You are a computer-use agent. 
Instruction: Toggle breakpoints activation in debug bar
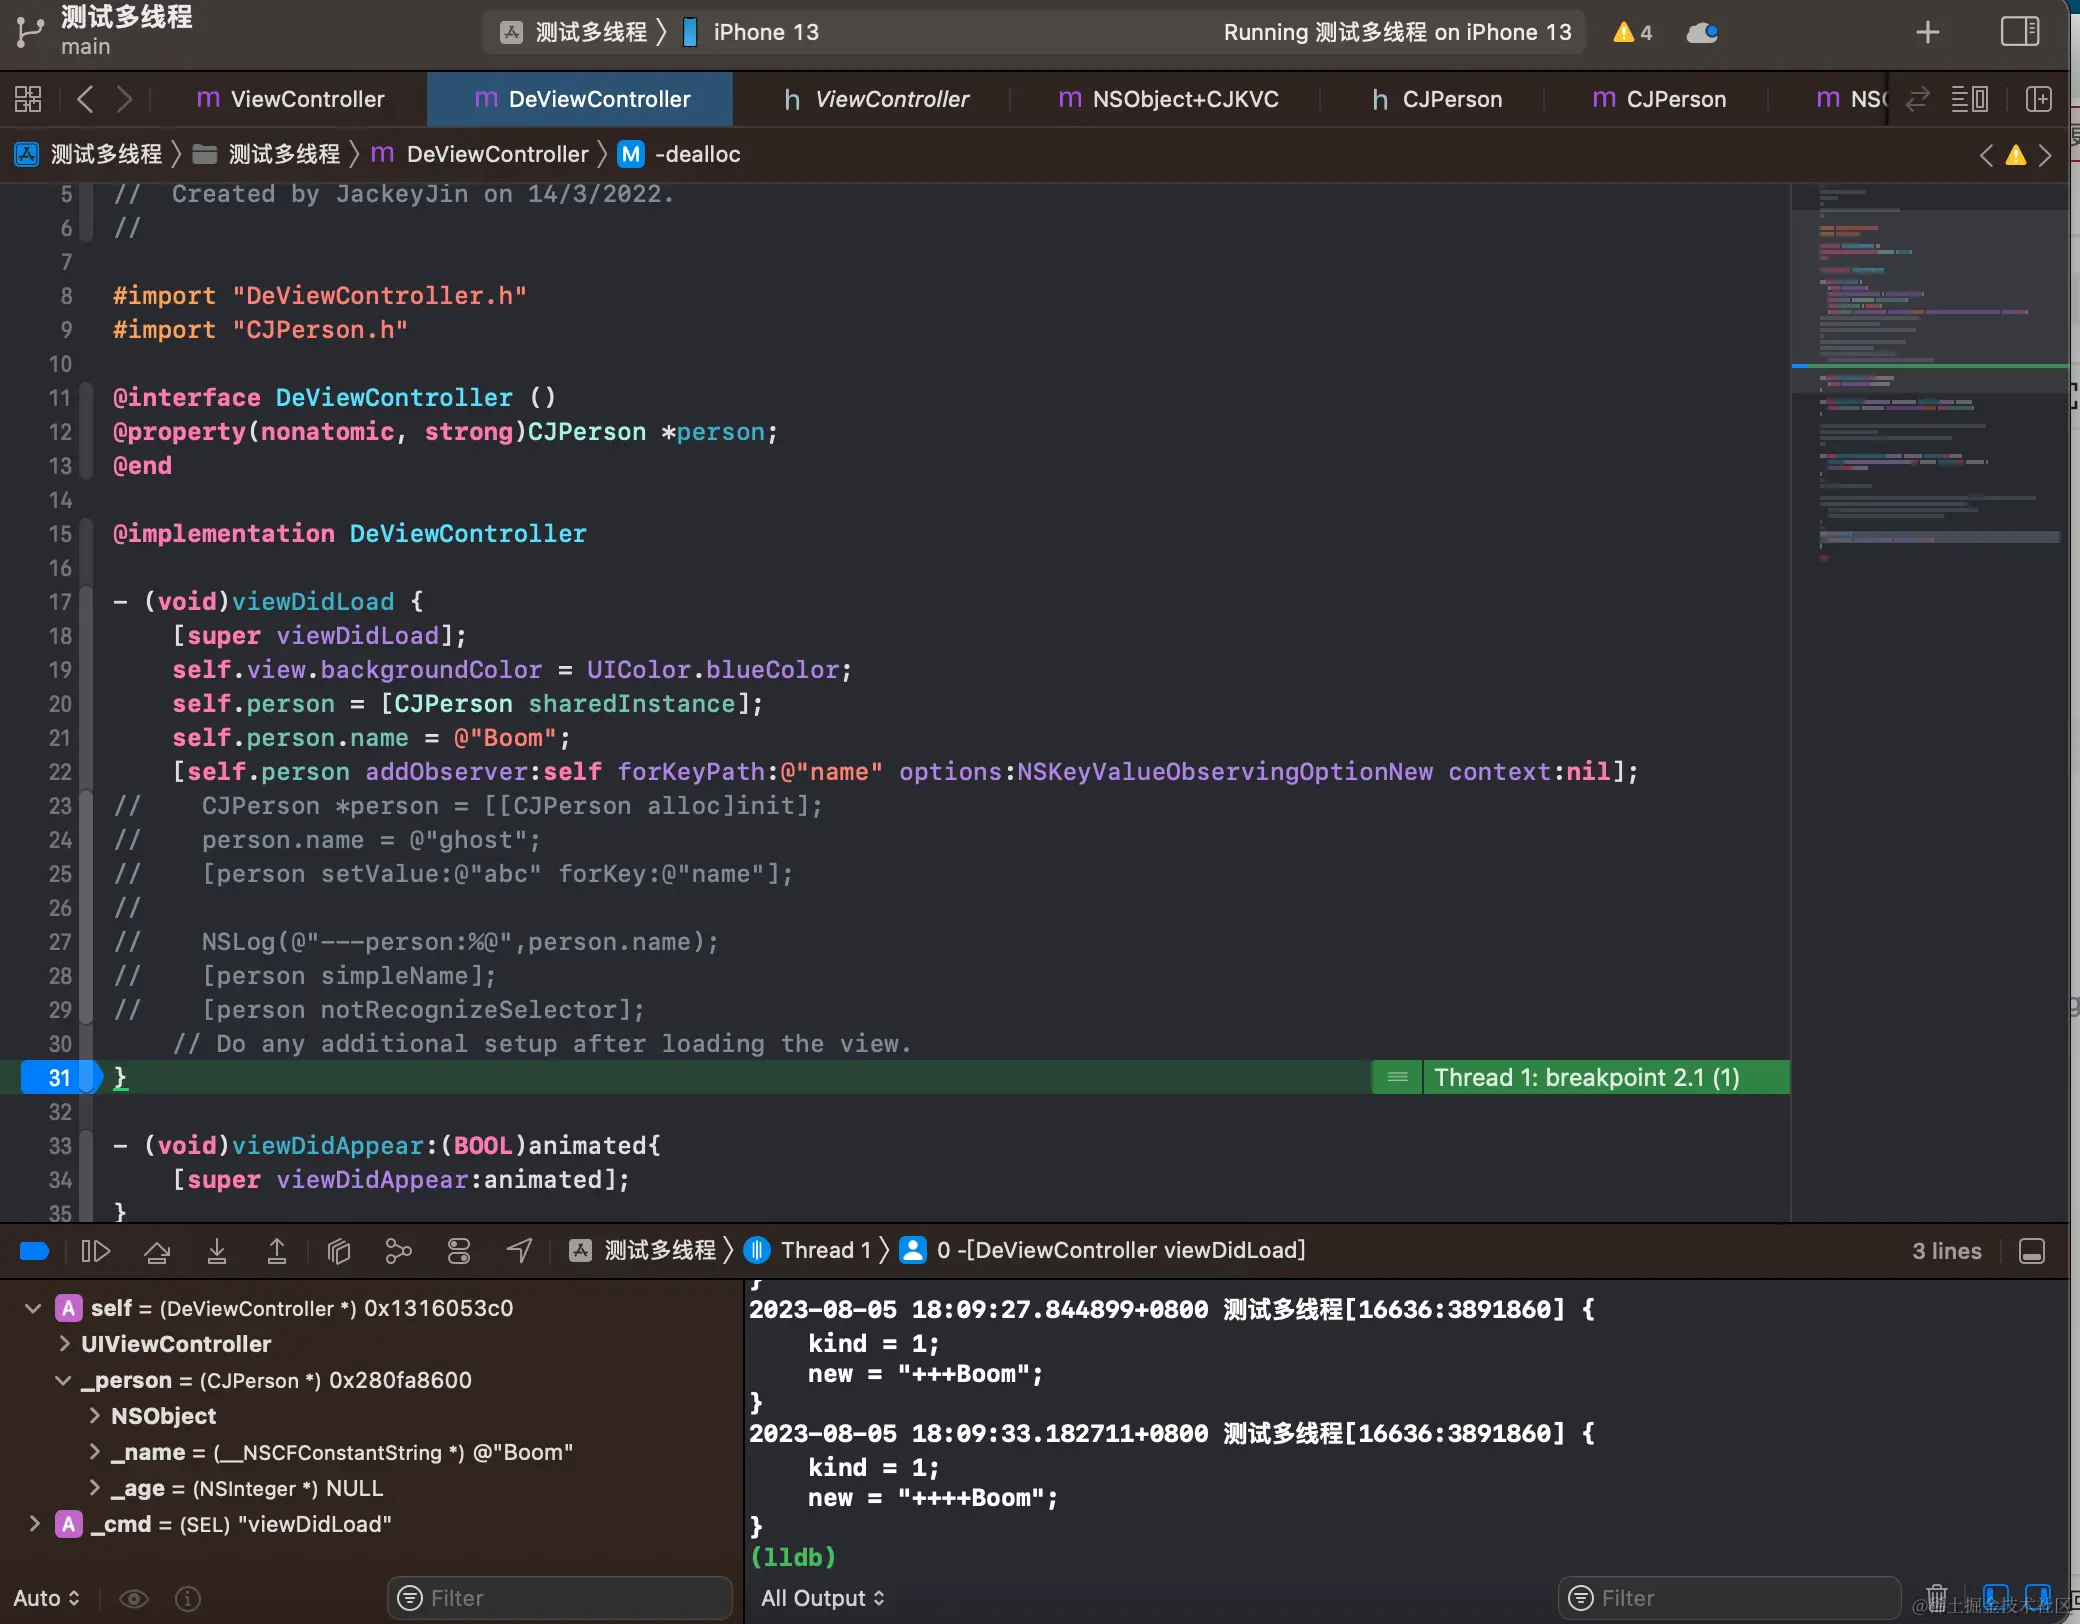pyautogui.click(x=35, y=1251)
